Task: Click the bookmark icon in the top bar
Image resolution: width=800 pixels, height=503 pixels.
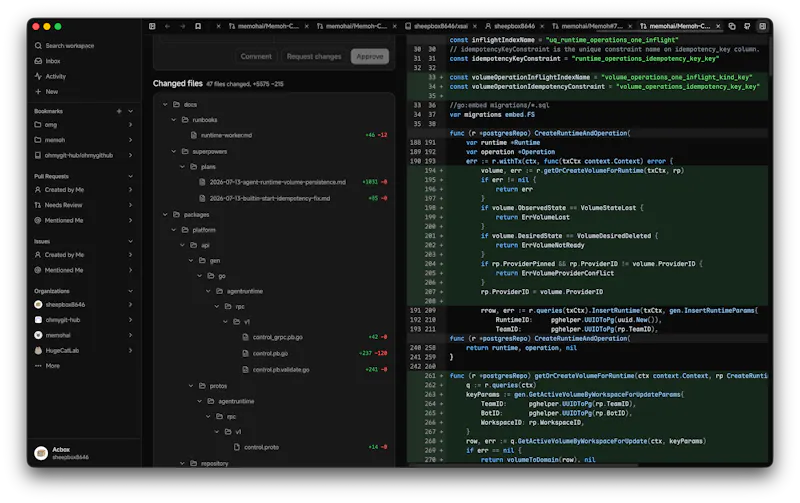Action: pyautogui.click(x=198, y=26)
